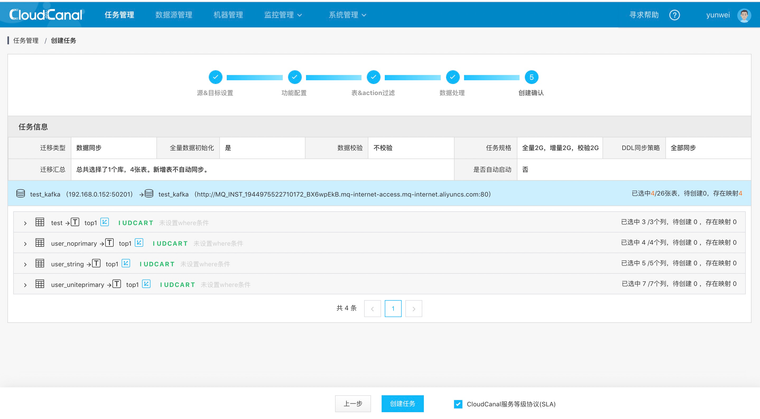Click the 全部同步 DDL strategy value

tap(683, 148)
